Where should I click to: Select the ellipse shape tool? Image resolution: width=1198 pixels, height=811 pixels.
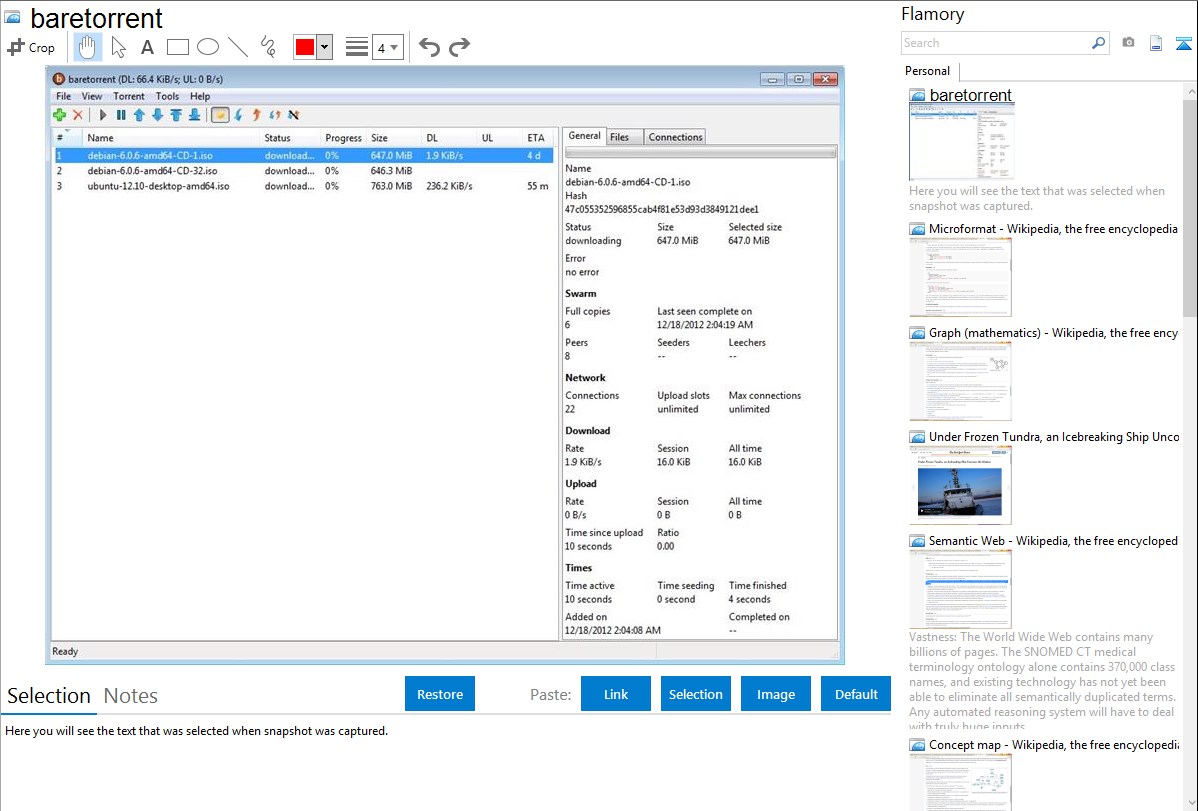coord(208,47)
